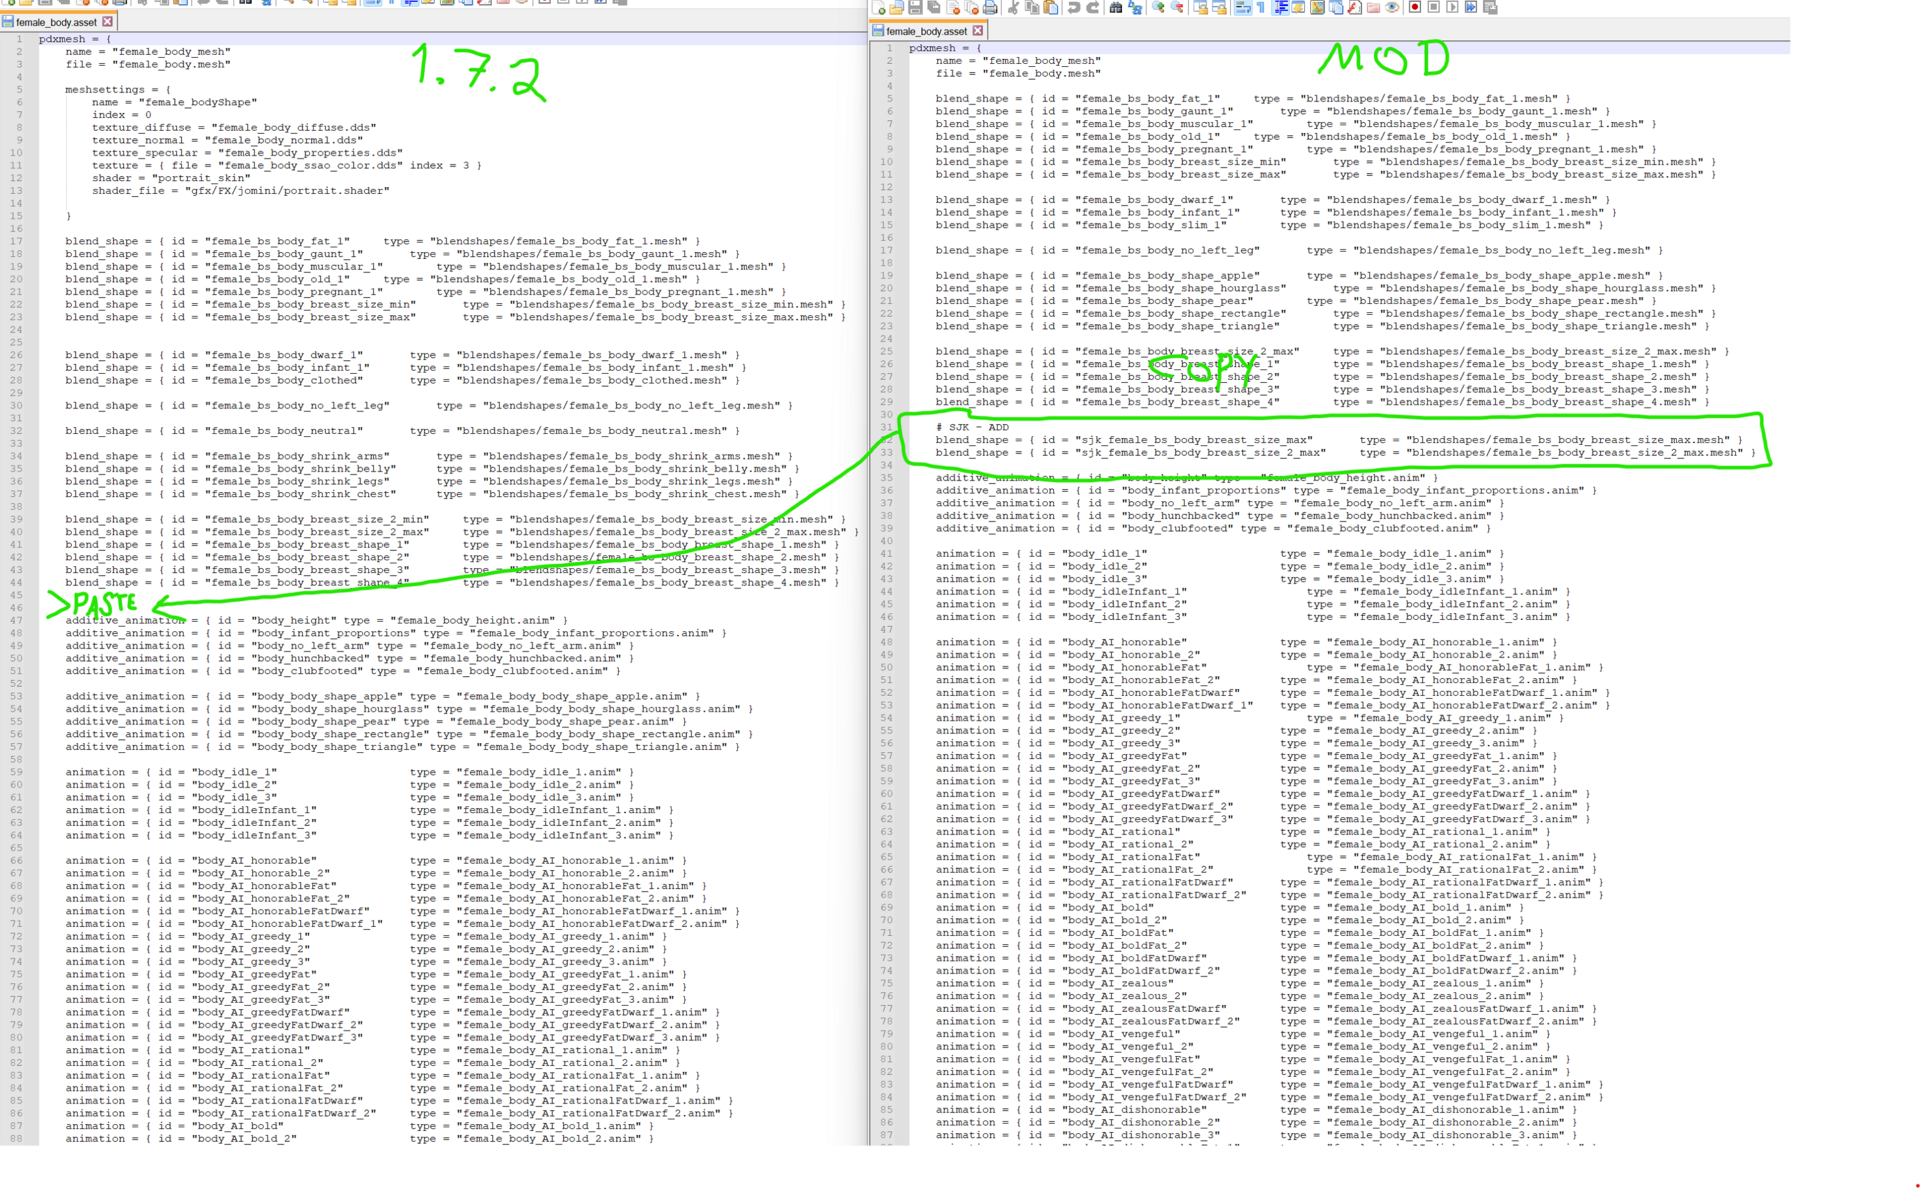This screenshot has width=1920, height=1188.
Task: Select female_body.asset tab in left 1.7.2 window
Action: point(58,21)
